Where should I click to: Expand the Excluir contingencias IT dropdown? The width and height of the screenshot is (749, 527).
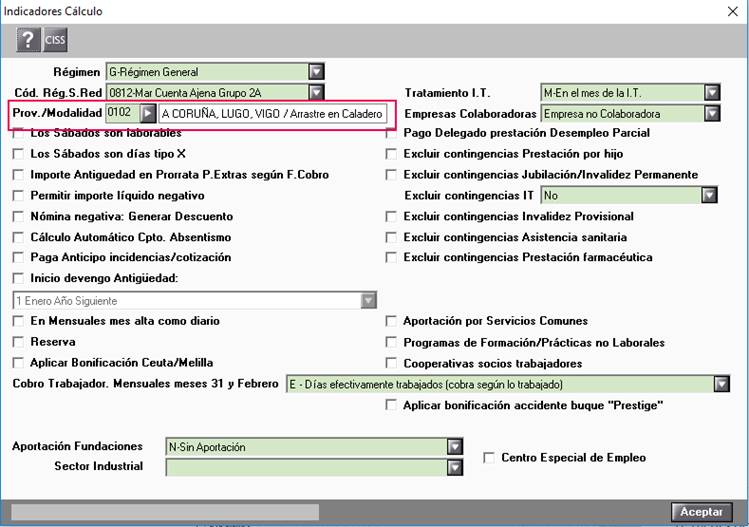point(709,195)
